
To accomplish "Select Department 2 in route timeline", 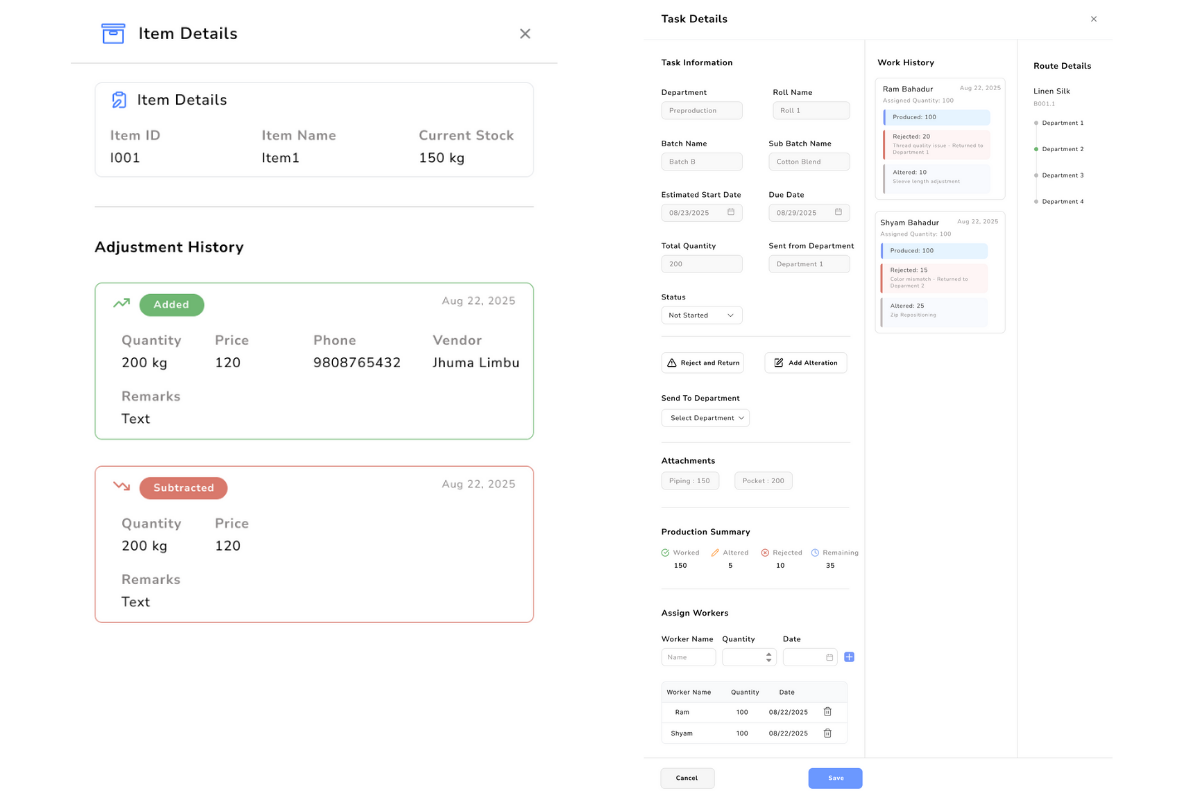I will (1062, 149).
